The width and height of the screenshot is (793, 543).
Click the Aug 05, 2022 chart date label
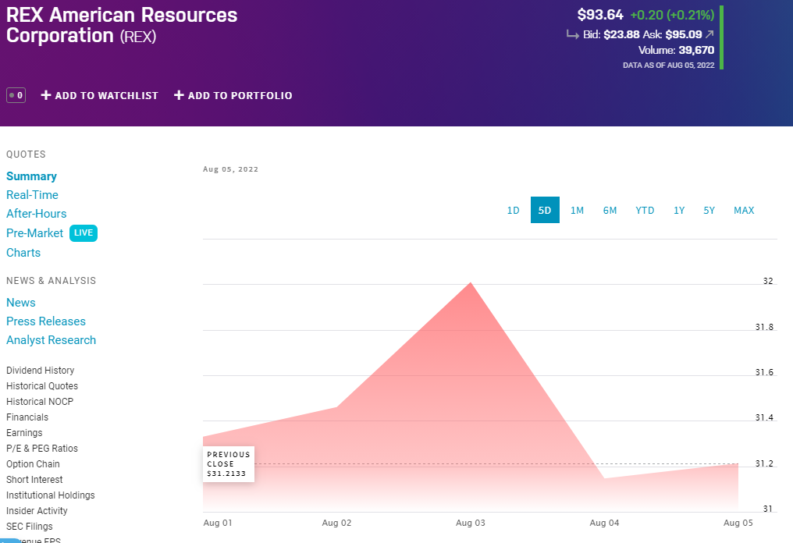click(x=231, y=169)
